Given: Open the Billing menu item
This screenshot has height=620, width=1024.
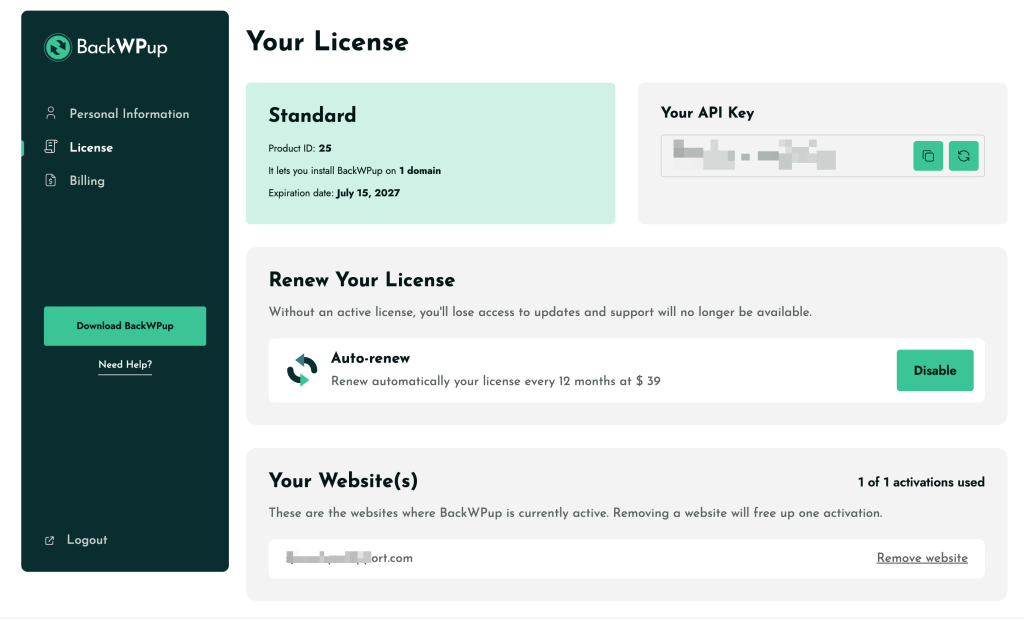Looking at the screenshot, I should click(x=87, y=181).
